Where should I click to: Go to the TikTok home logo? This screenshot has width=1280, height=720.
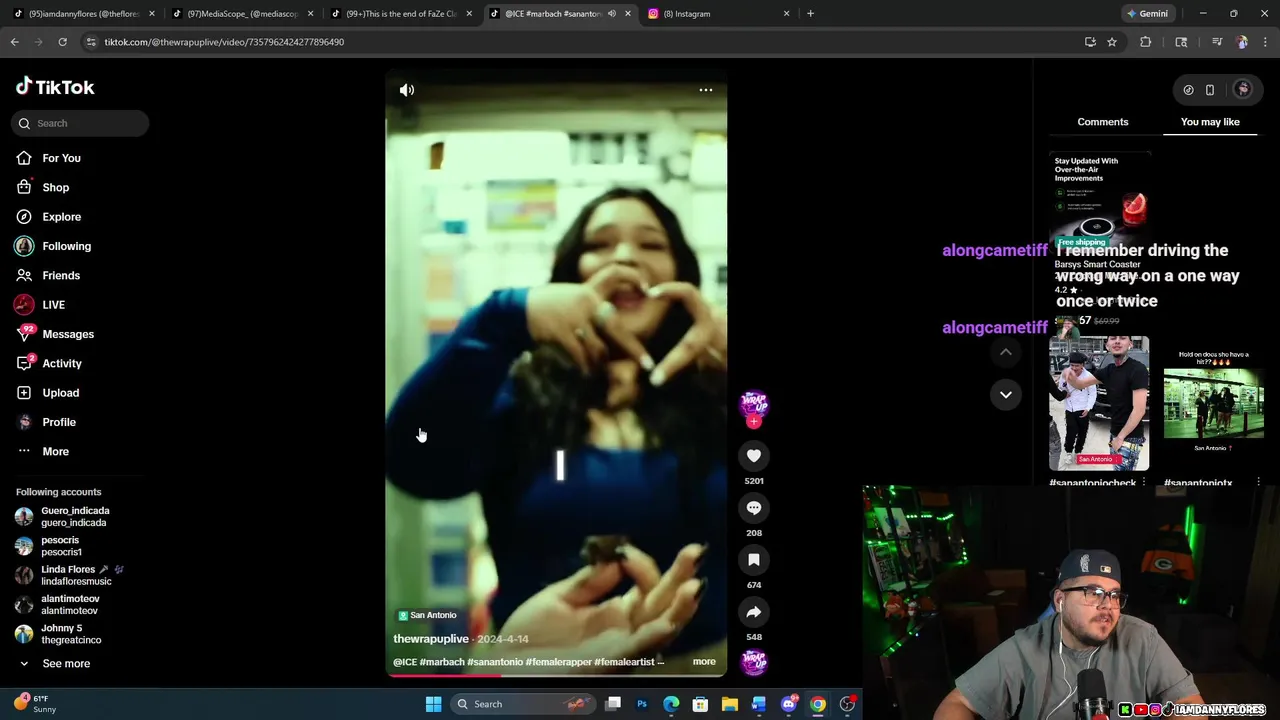(55, 87)
